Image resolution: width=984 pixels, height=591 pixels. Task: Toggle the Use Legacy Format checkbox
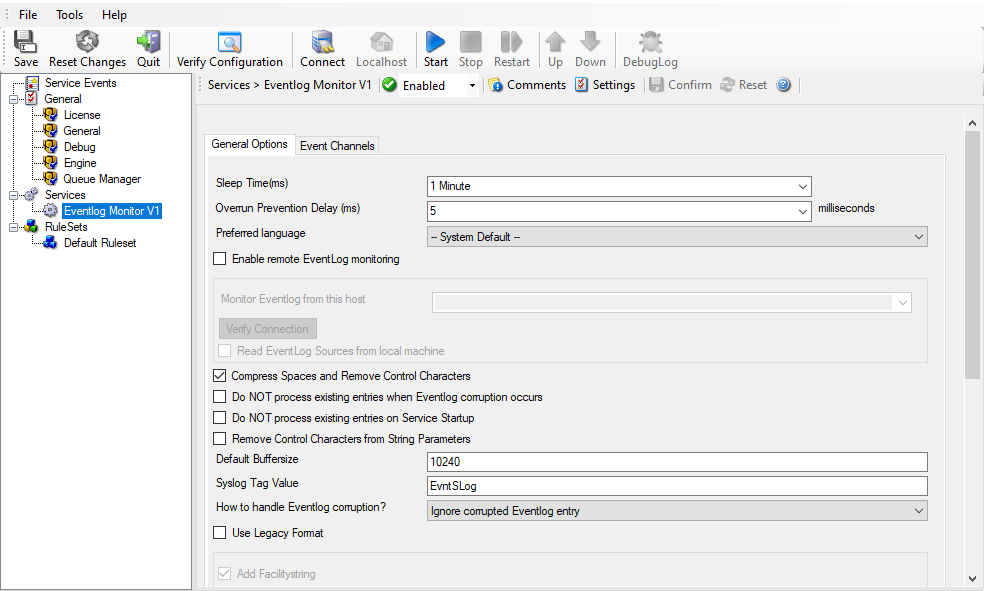click(x=220, y=533)
